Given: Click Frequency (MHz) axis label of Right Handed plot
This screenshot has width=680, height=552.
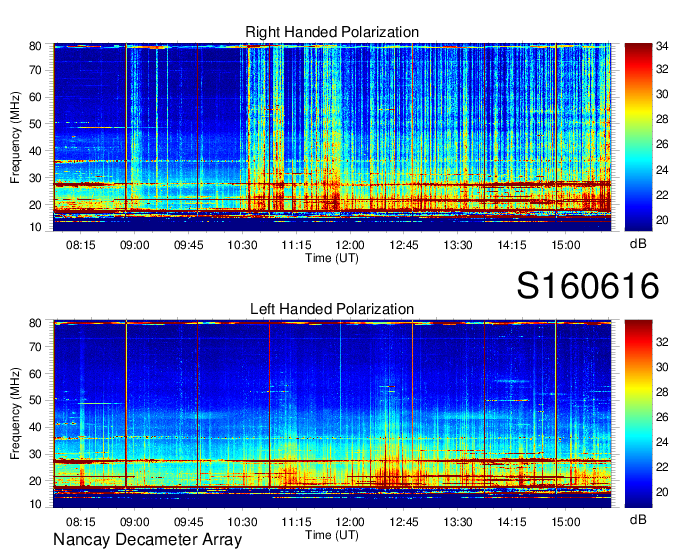Looking at the screenshot, I should [x=15, y=137].
